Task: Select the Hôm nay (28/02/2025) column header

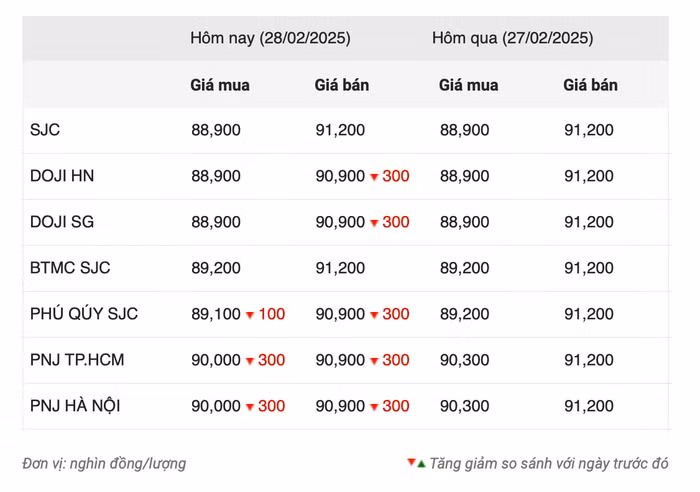Action: [270, 38]
